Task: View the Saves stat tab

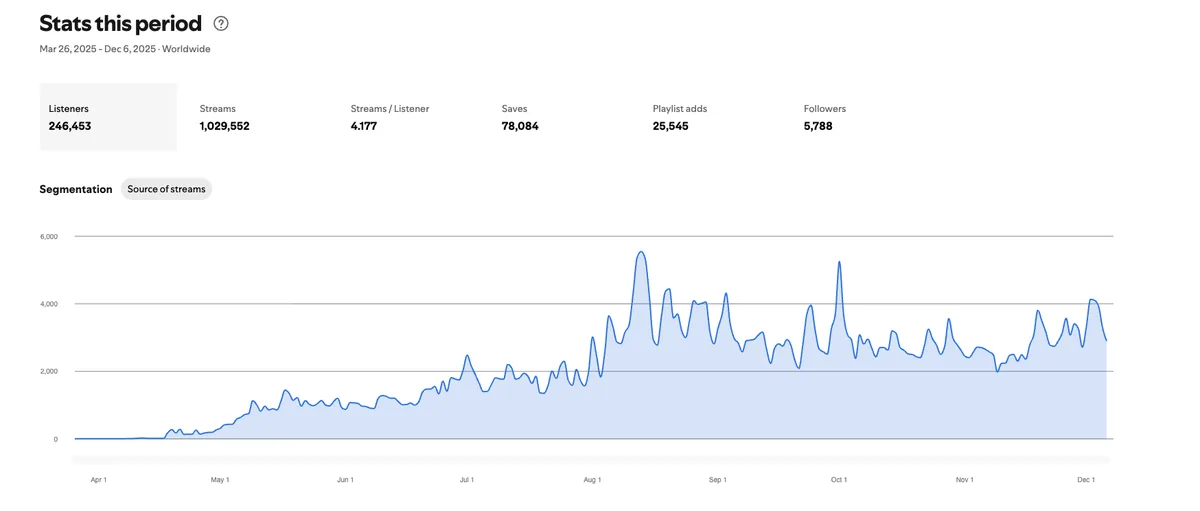Action: tap(561, 117)
